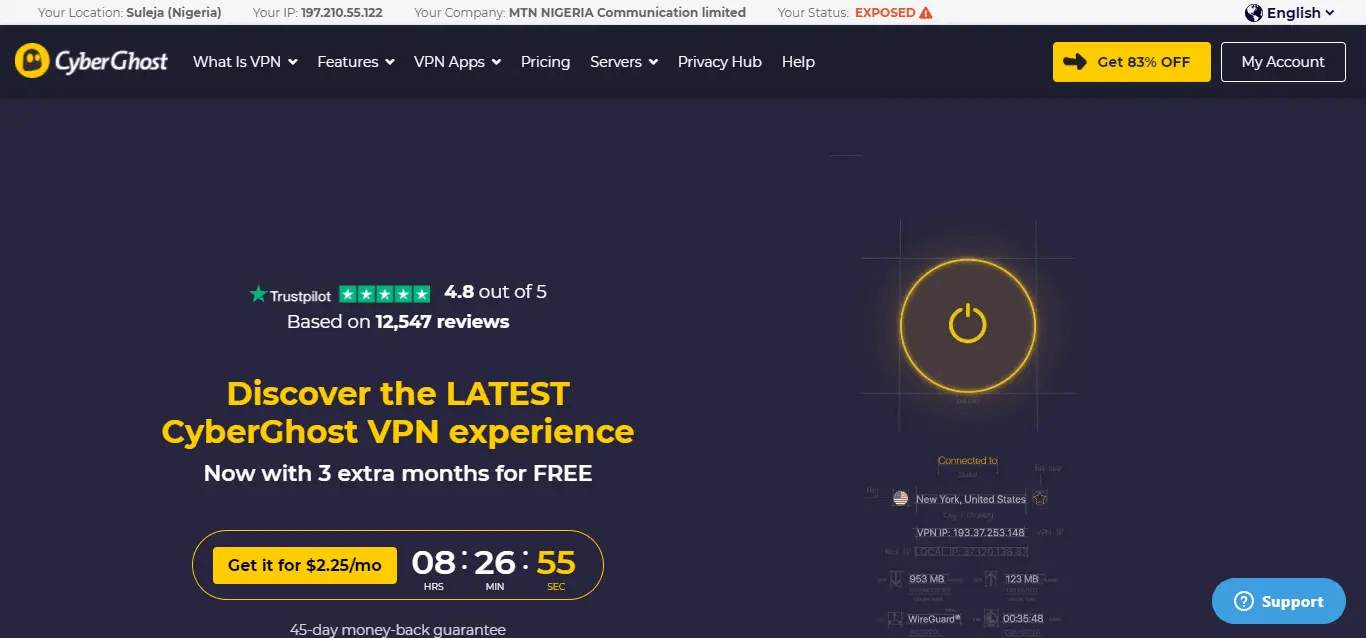
Task: Click the United States flag icon
Action: pyautogui.click(x=901, y=498)
